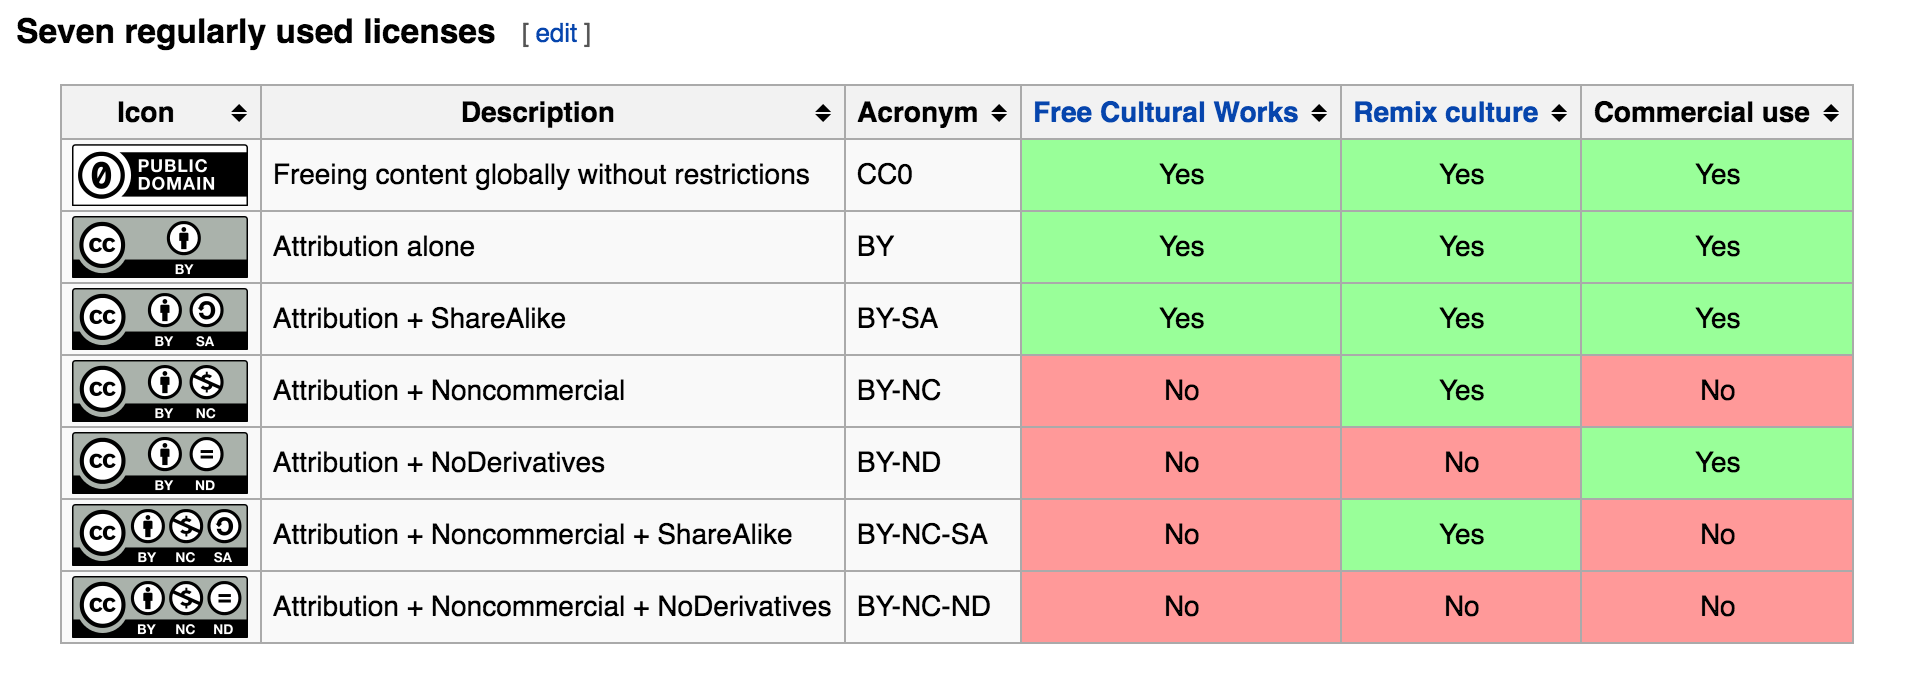The height and width of the screenshot is (674, 1910).
Task: Sort table by Icon column arrows
Action: tap(239, 113)
